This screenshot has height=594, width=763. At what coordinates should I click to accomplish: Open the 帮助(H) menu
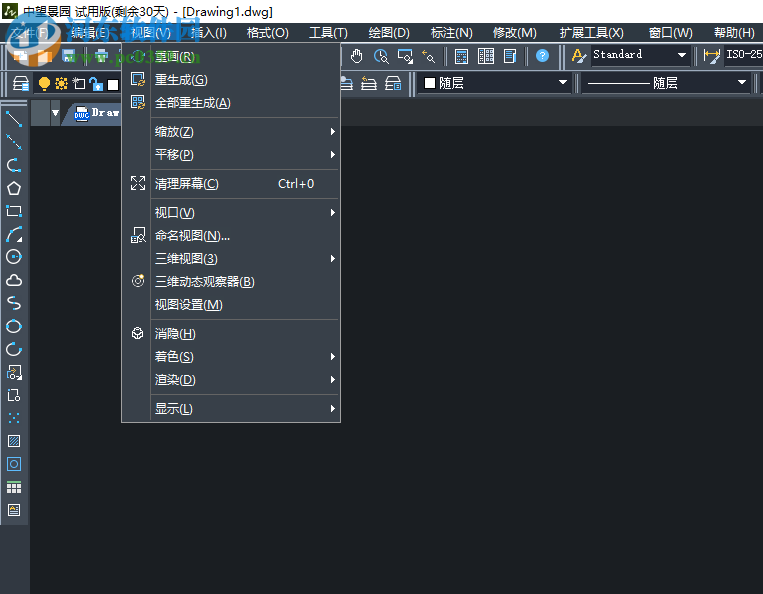tap(734, 33)
